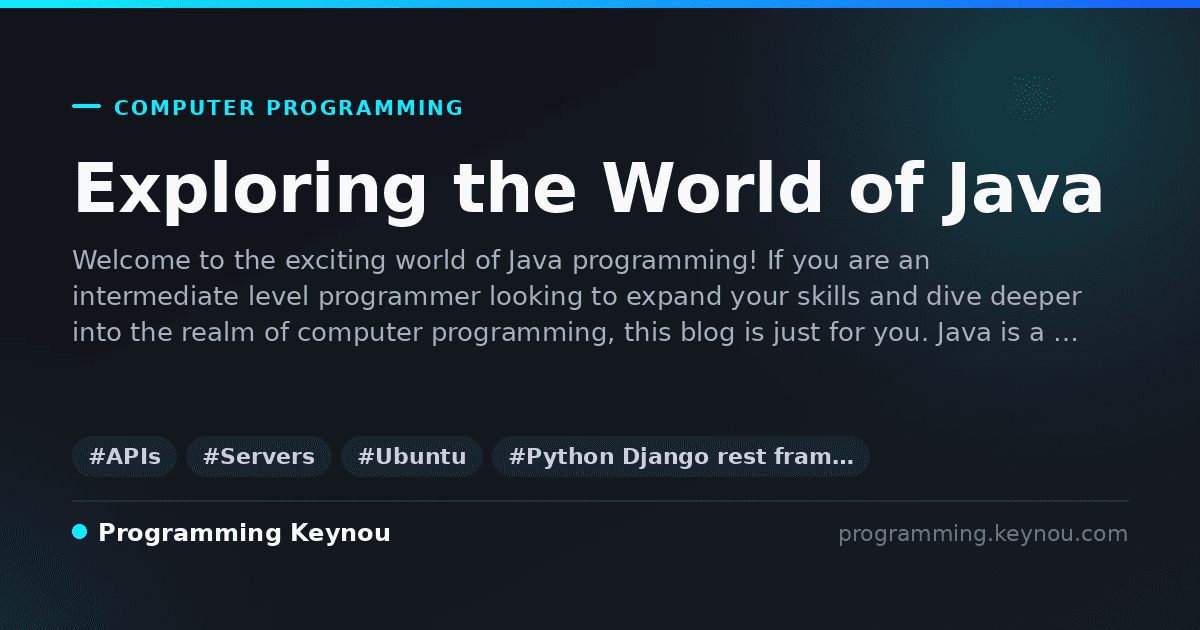Screen dimensions: 1200x630
Task: Click the COMPUTER PROGRAMMING category label
Action: (289, 108)
